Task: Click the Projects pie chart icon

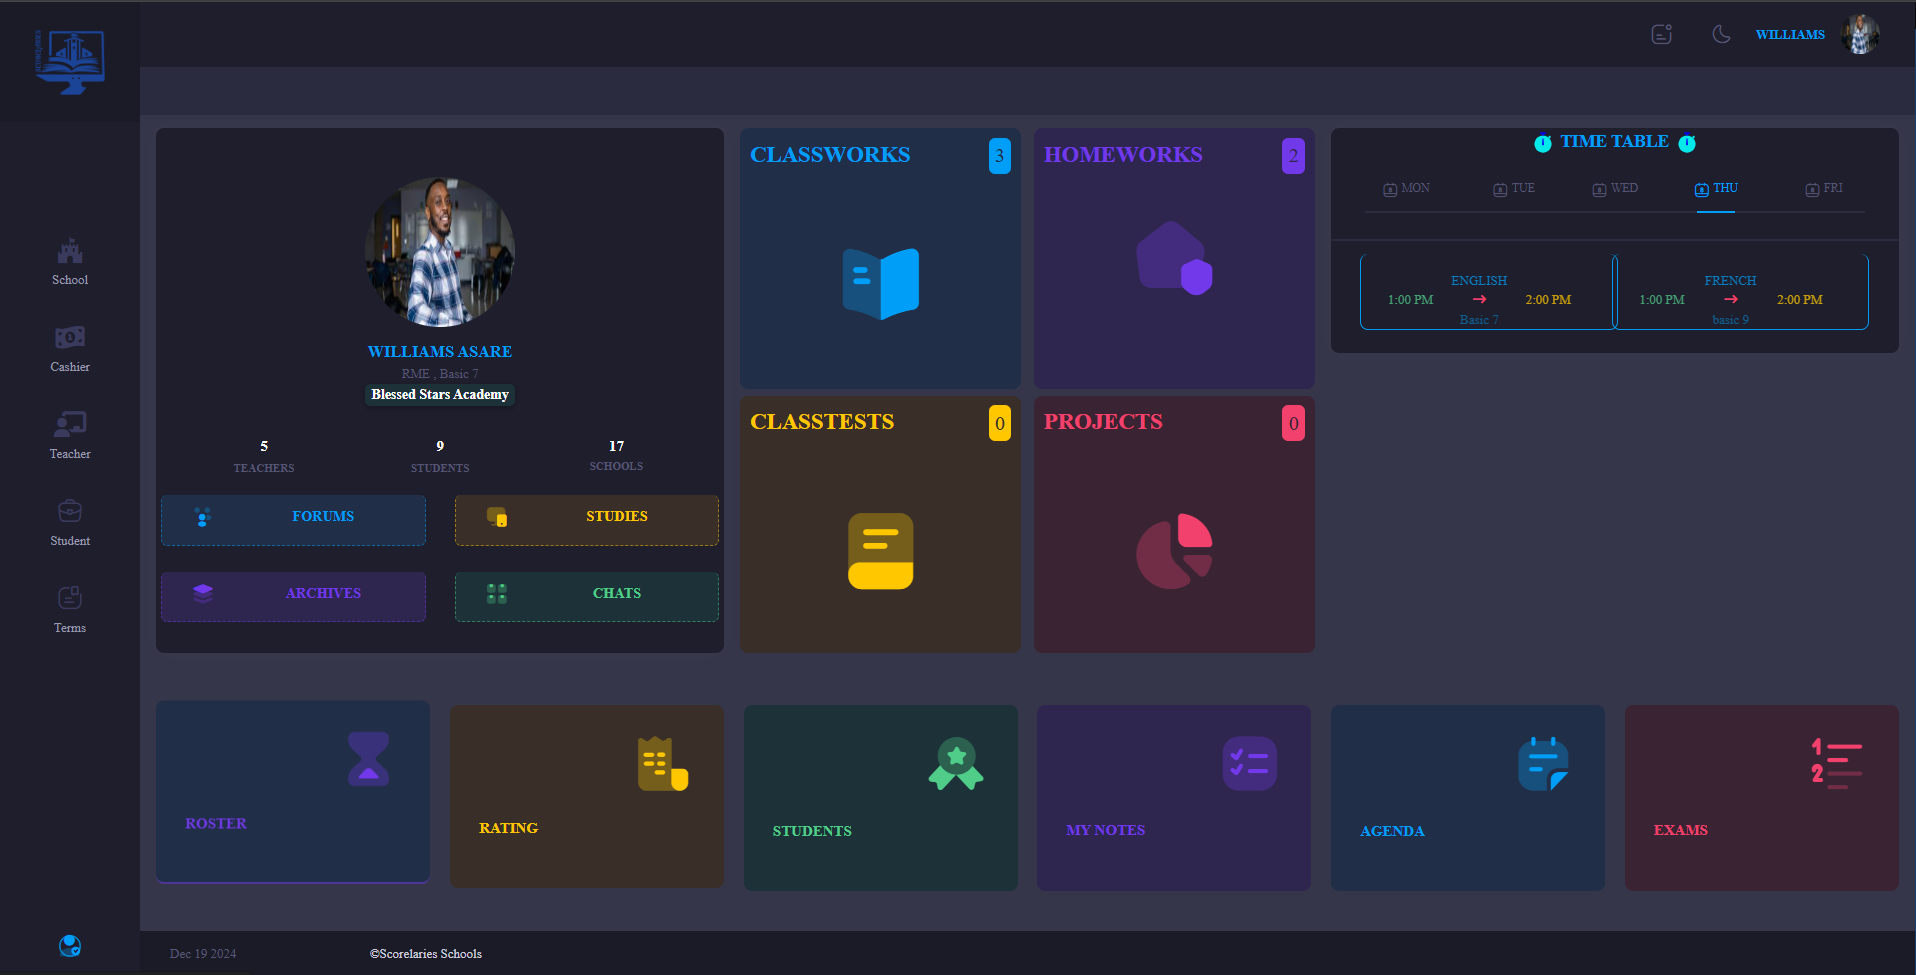Action: tap(1174, 551)
